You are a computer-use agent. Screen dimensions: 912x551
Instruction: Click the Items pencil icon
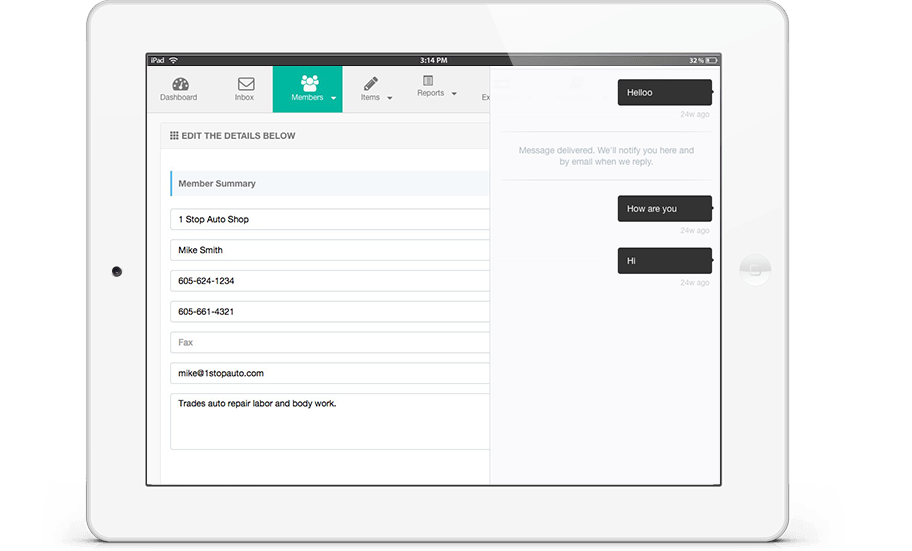point(371,83)
